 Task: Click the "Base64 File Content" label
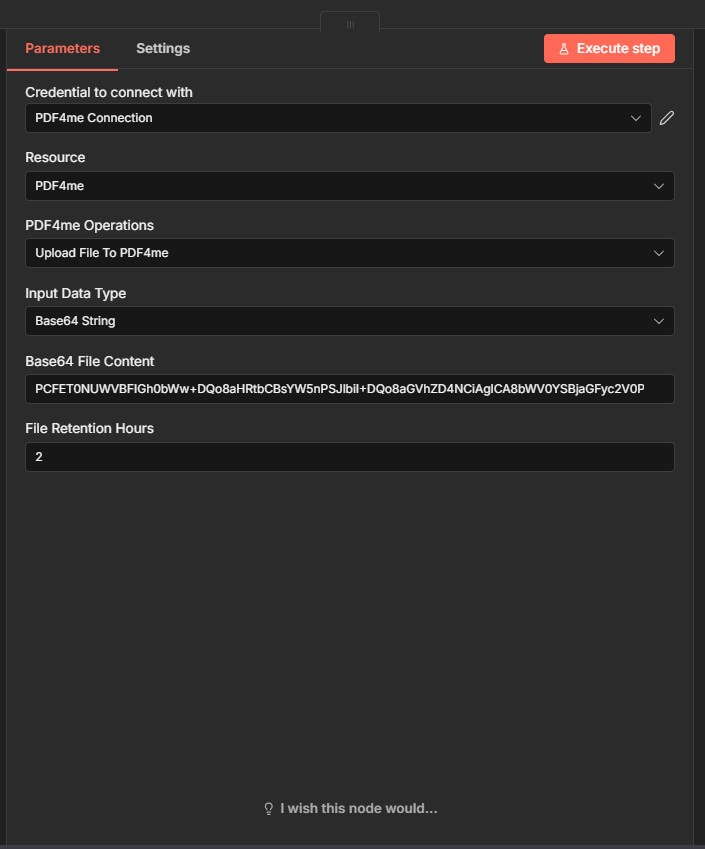click(x=90, y=361)
